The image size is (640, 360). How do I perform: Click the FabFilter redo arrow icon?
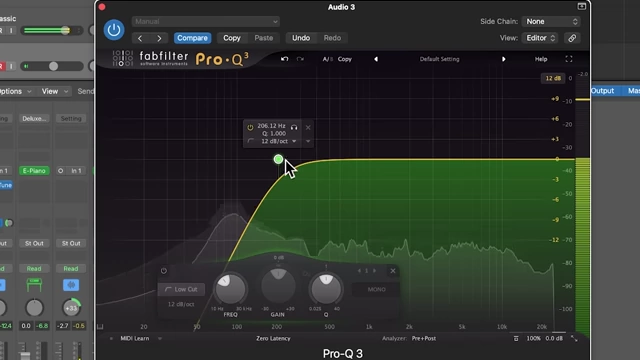click(300, 59)
